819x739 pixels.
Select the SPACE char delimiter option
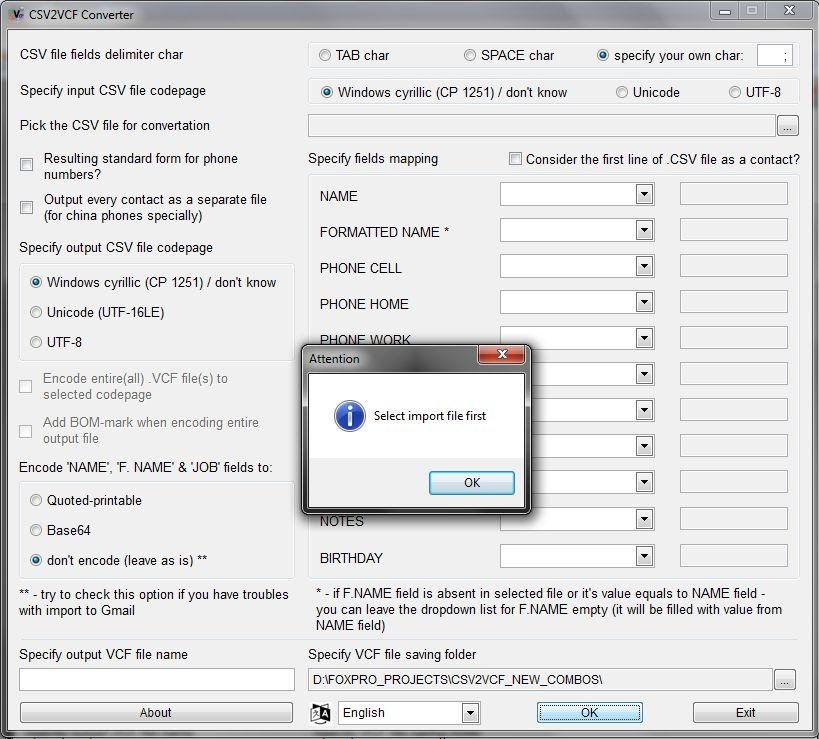(x=469, y=55)
